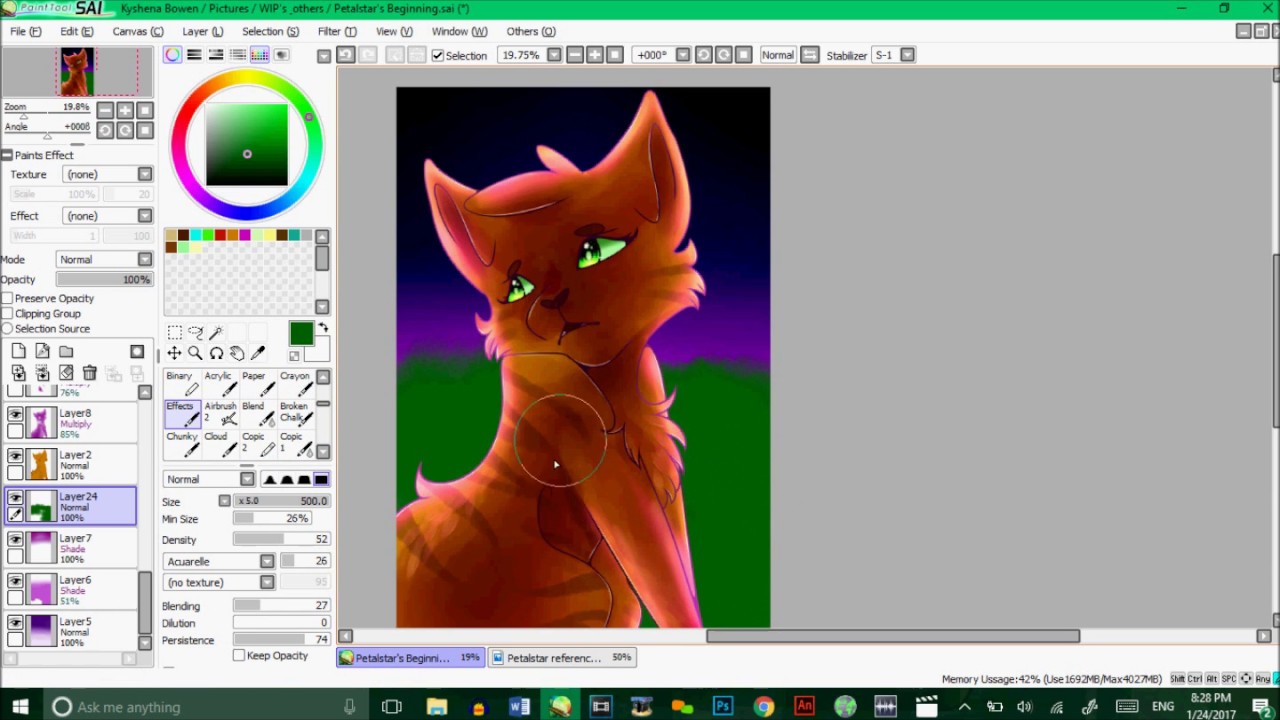Viewport: 1280px width, 720px height.
Task: Select the Lasso tool
Action: 195,333
